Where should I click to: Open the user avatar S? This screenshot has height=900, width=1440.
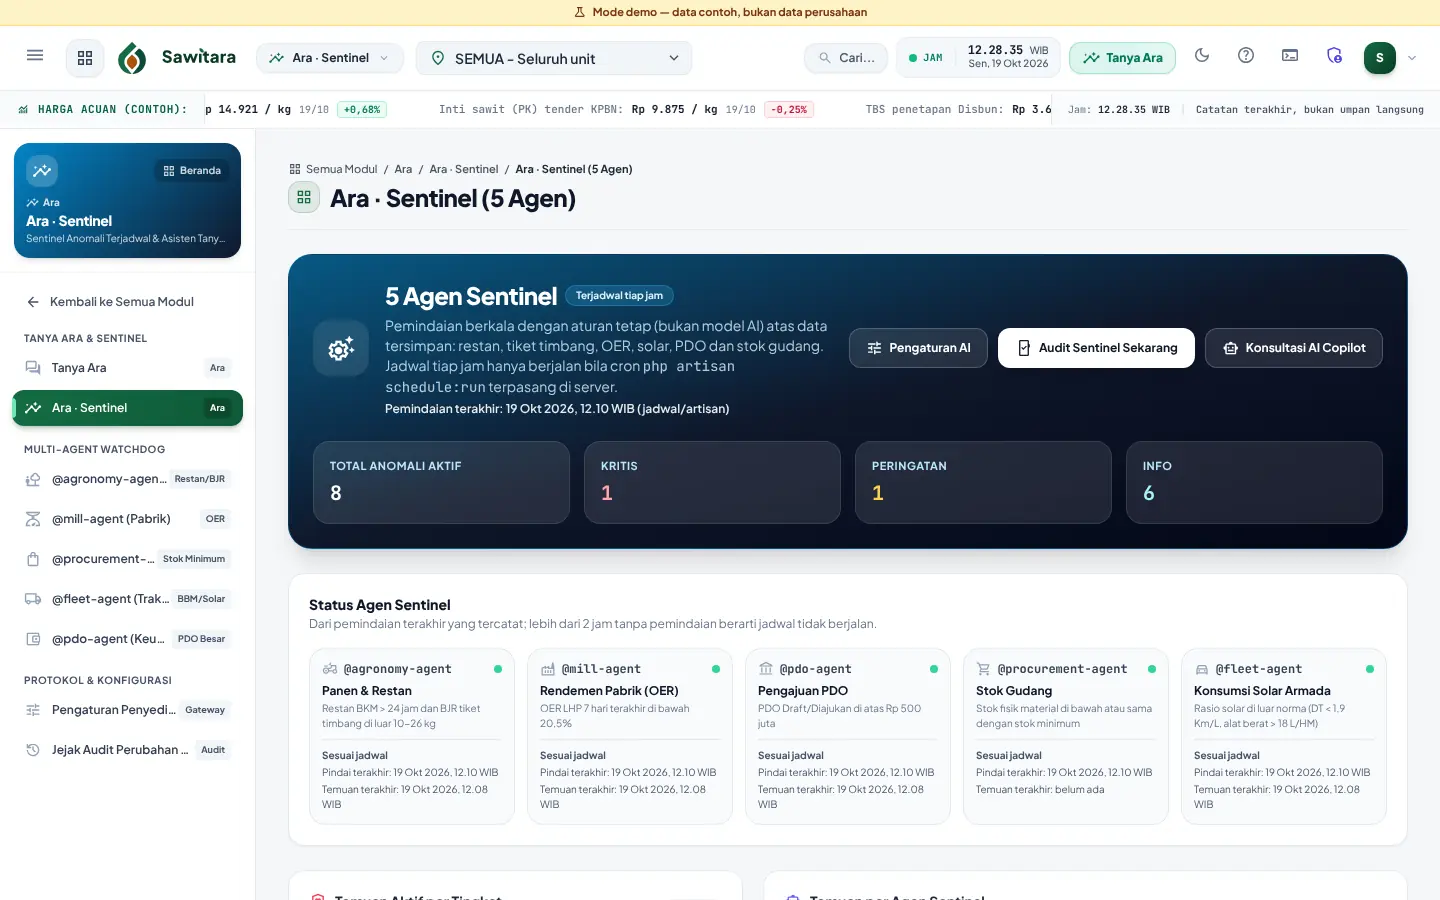coord(1380,58)
